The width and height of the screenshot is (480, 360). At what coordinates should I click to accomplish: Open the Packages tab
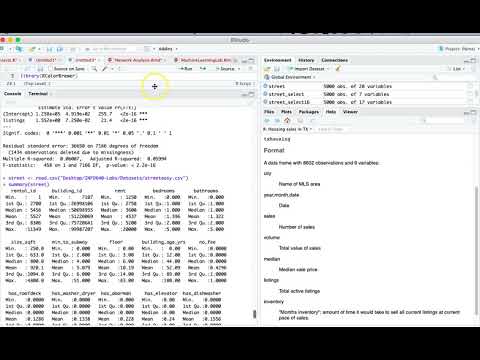[309, 112]
